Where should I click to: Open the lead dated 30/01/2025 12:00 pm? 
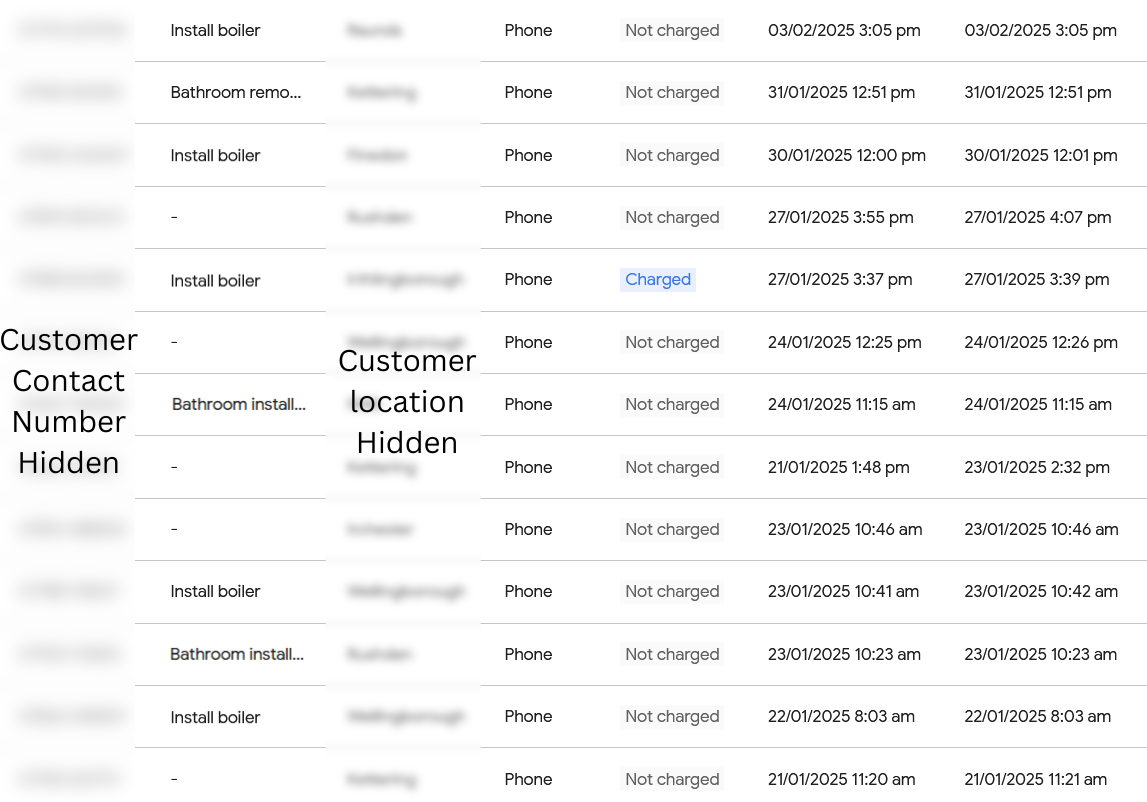[846, 156]
